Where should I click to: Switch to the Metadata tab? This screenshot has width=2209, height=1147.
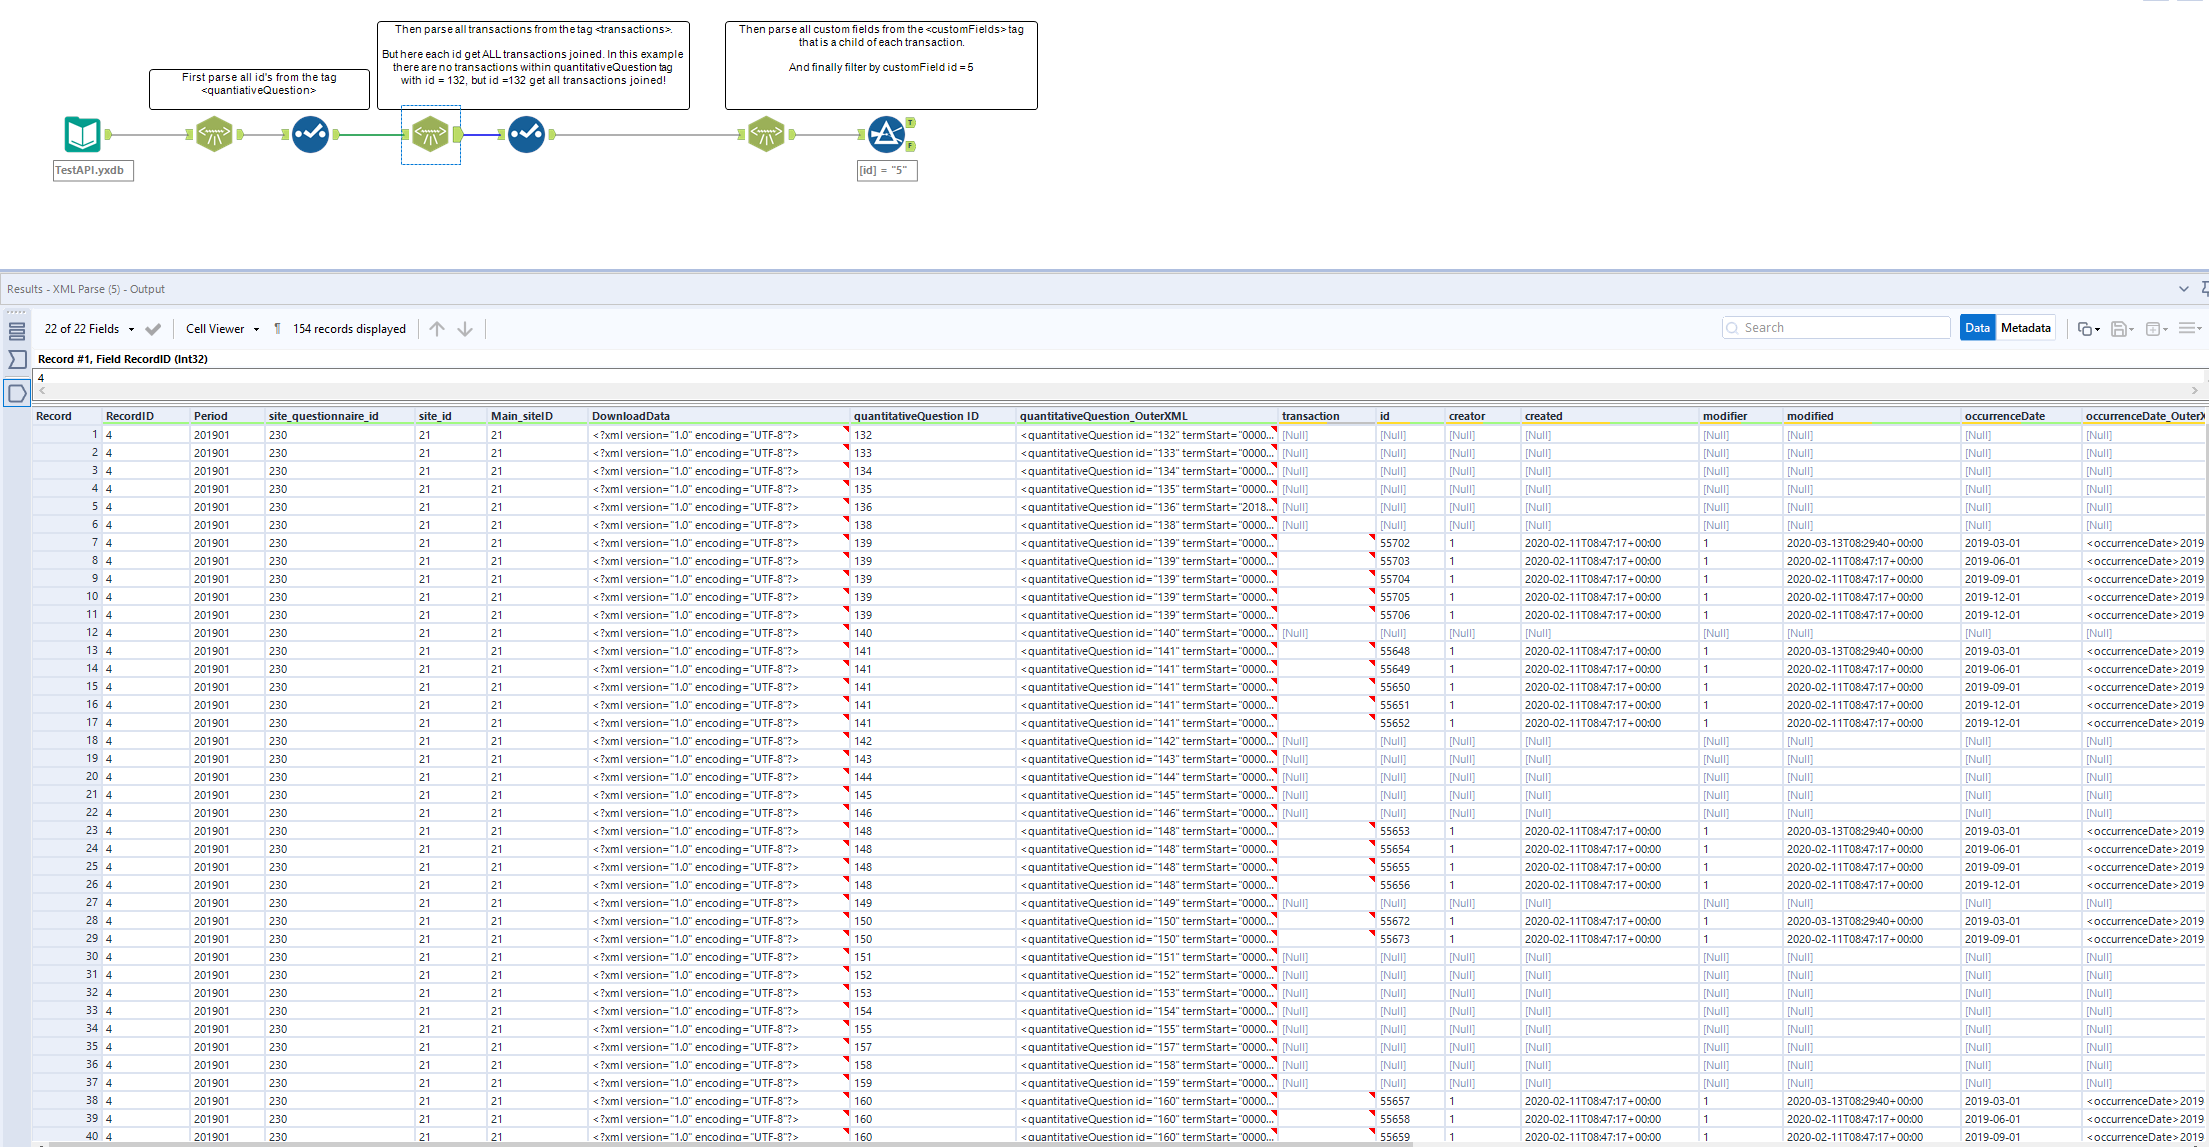[x=2026, y=328]
